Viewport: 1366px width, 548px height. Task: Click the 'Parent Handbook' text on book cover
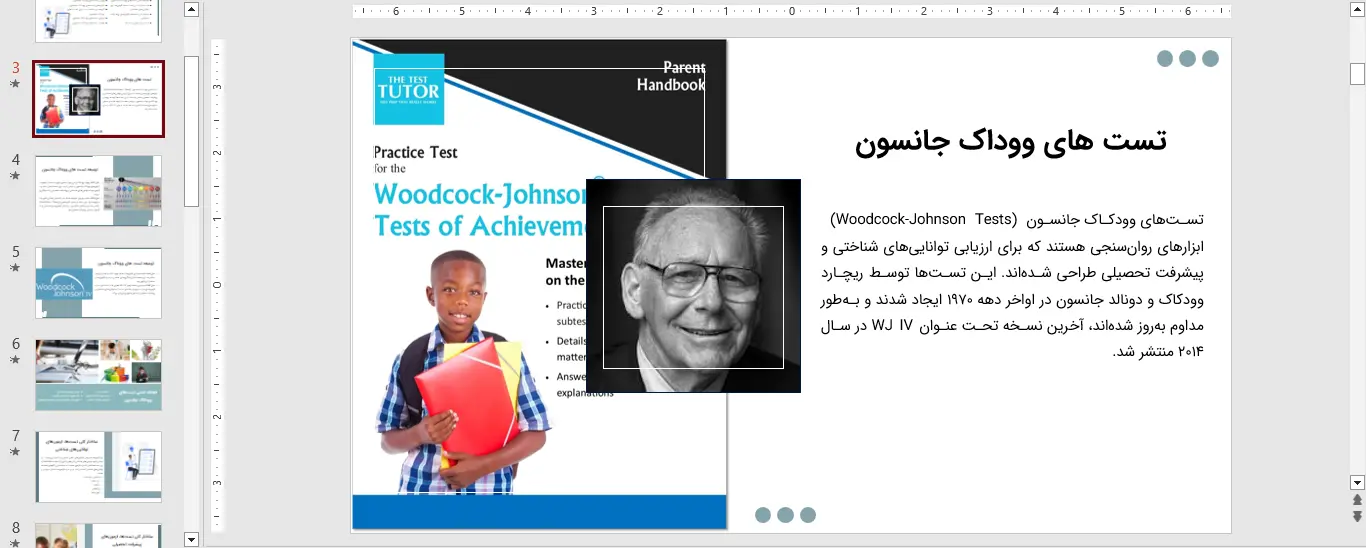pyautogui.click(x=671, y=76)
